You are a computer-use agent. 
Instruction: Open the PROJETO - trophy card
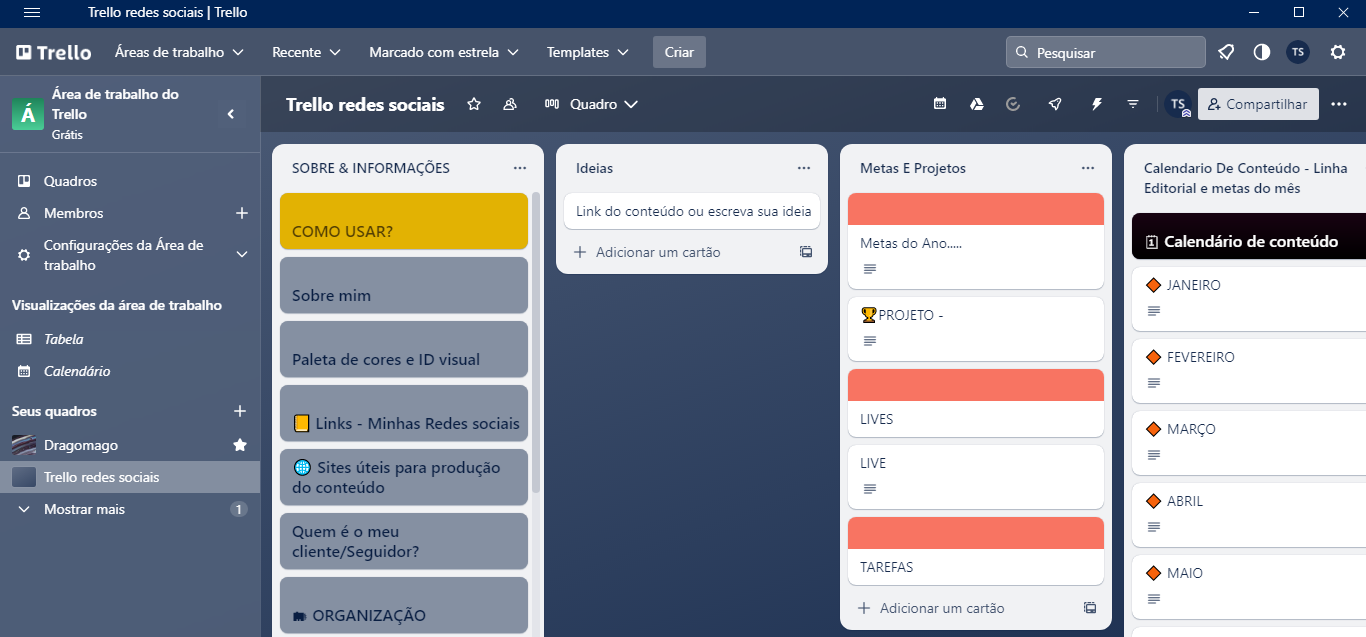[x=976, y=329]
